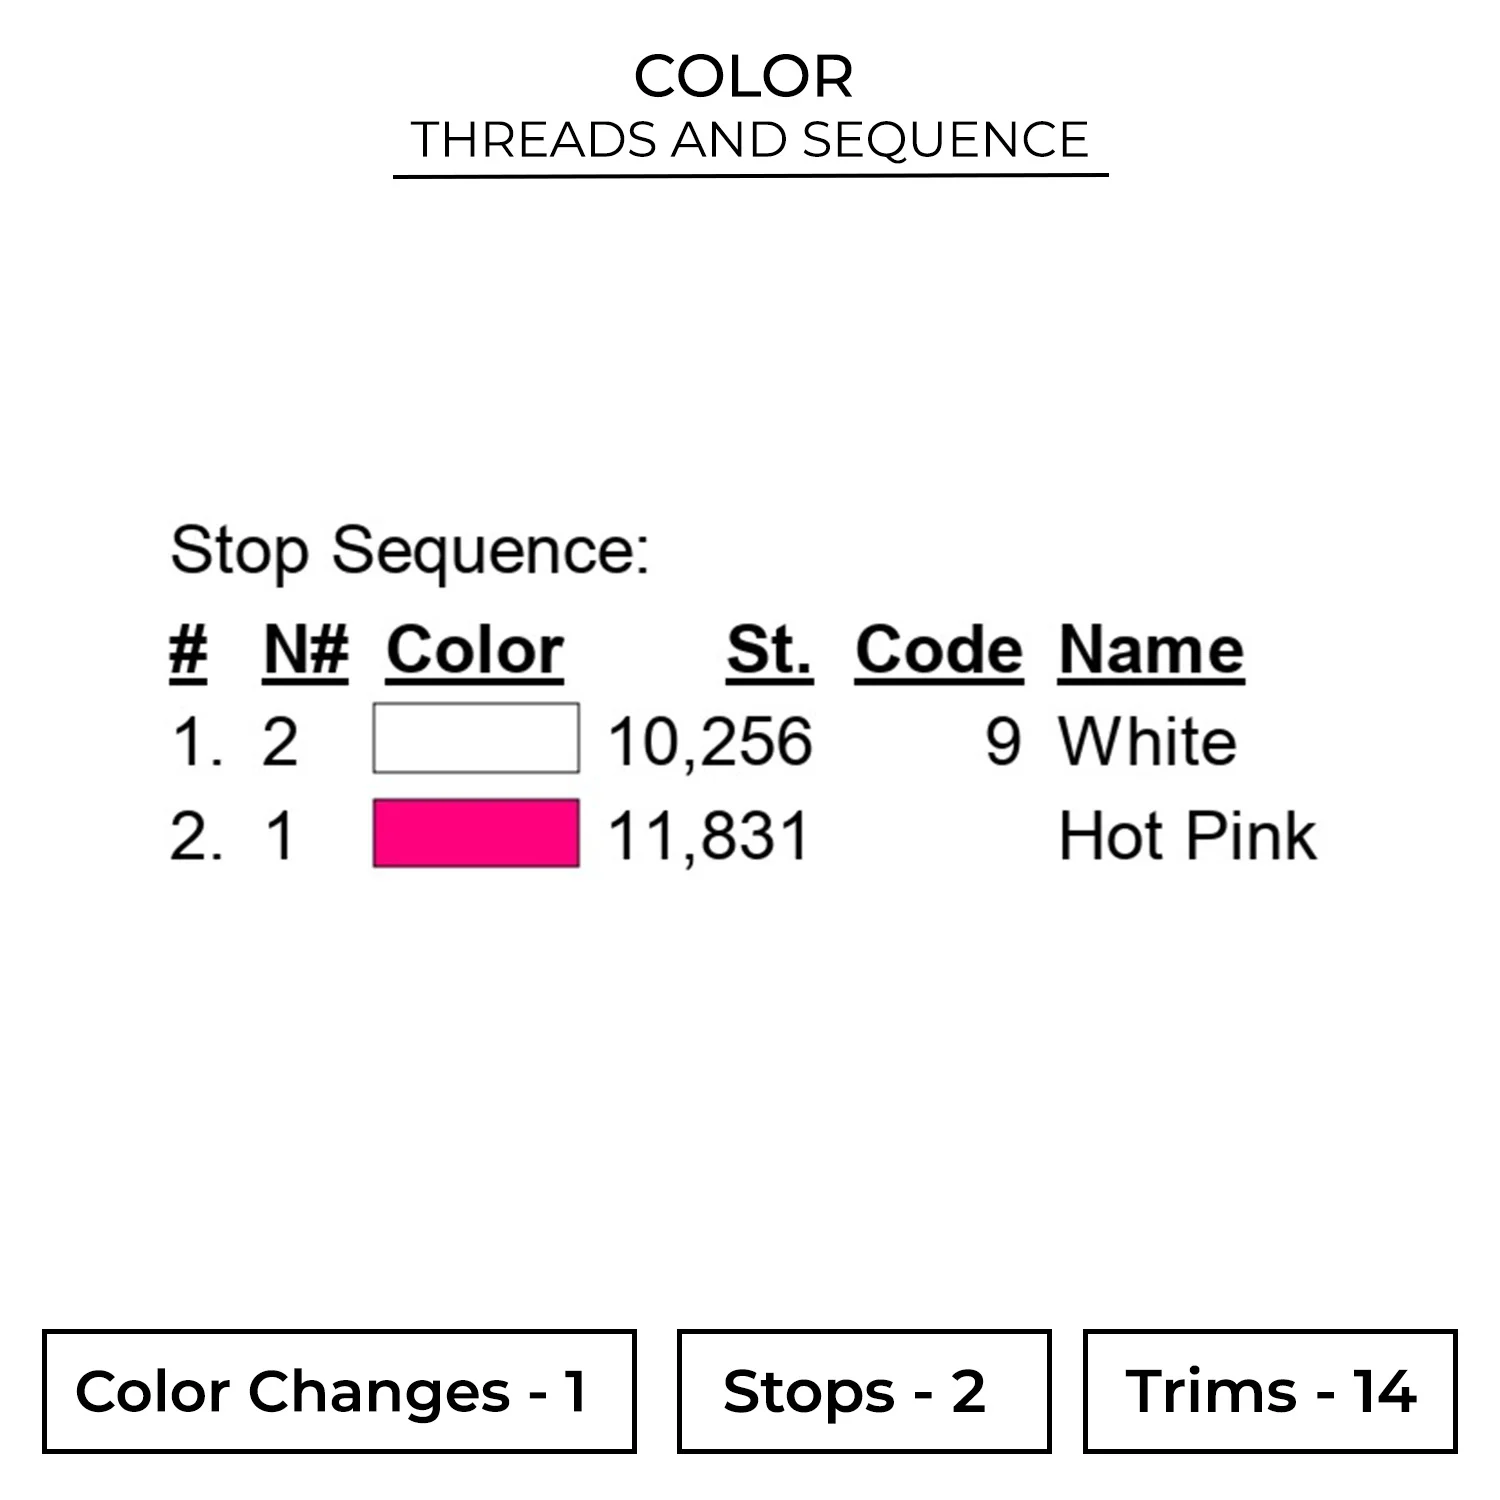Viewport: 1500px width, 1500px height.
Task: Click the COLOR title text
Action: point(744,76)
